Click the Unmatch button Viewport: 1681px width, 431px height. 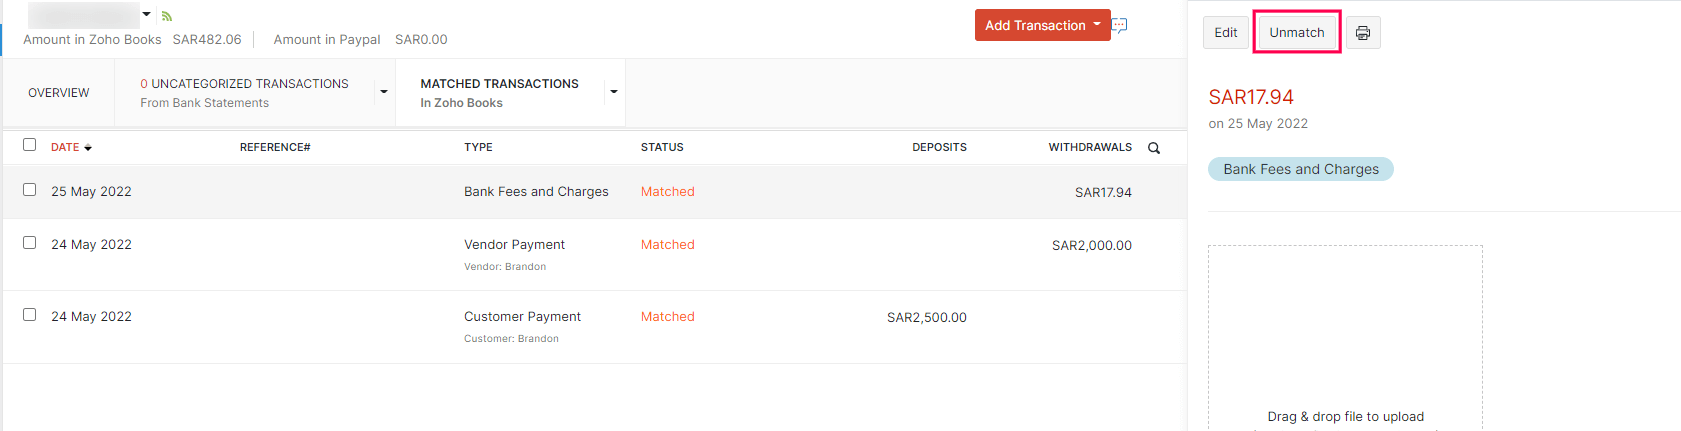point(1296,33)
